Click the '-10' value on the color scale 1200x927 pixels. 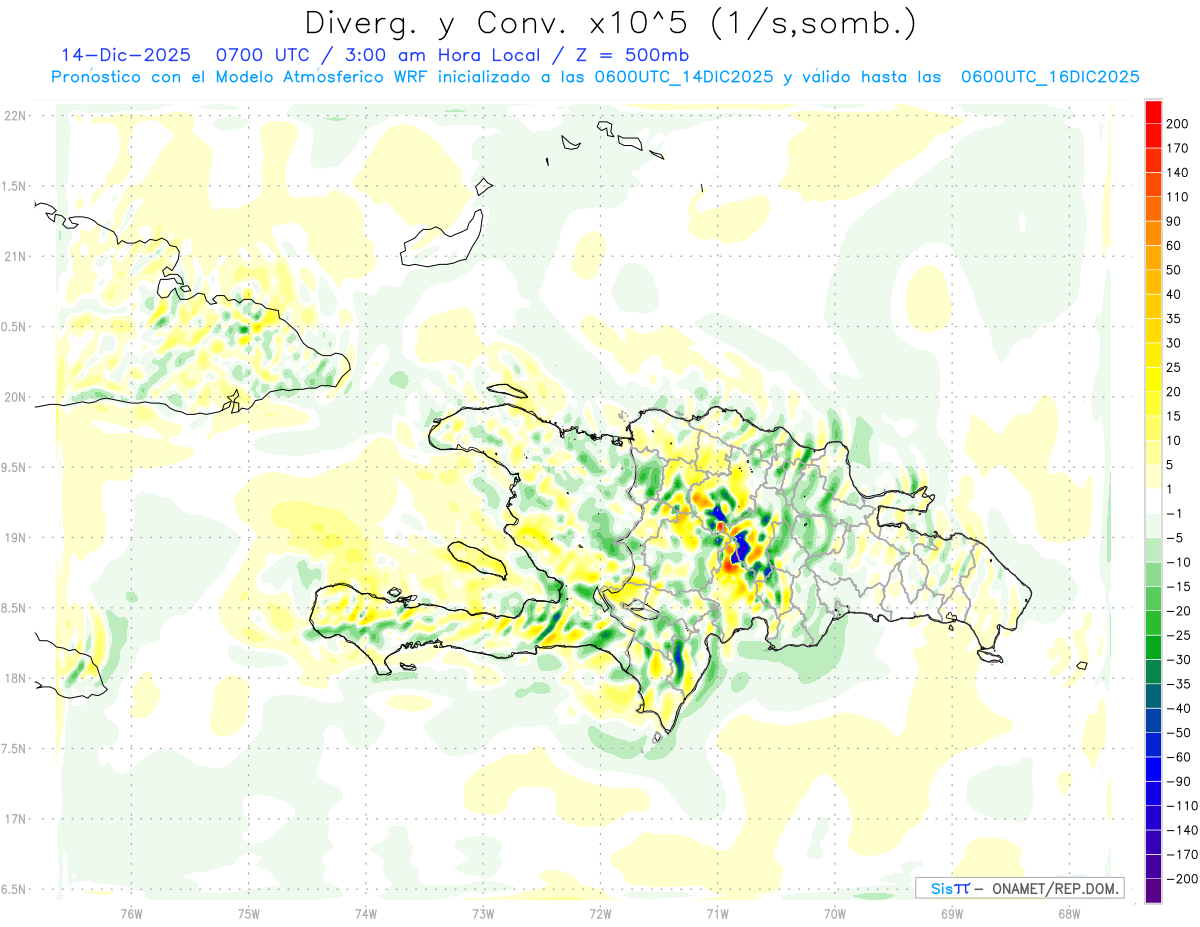pyautogui.click(x=1178, y=562)
